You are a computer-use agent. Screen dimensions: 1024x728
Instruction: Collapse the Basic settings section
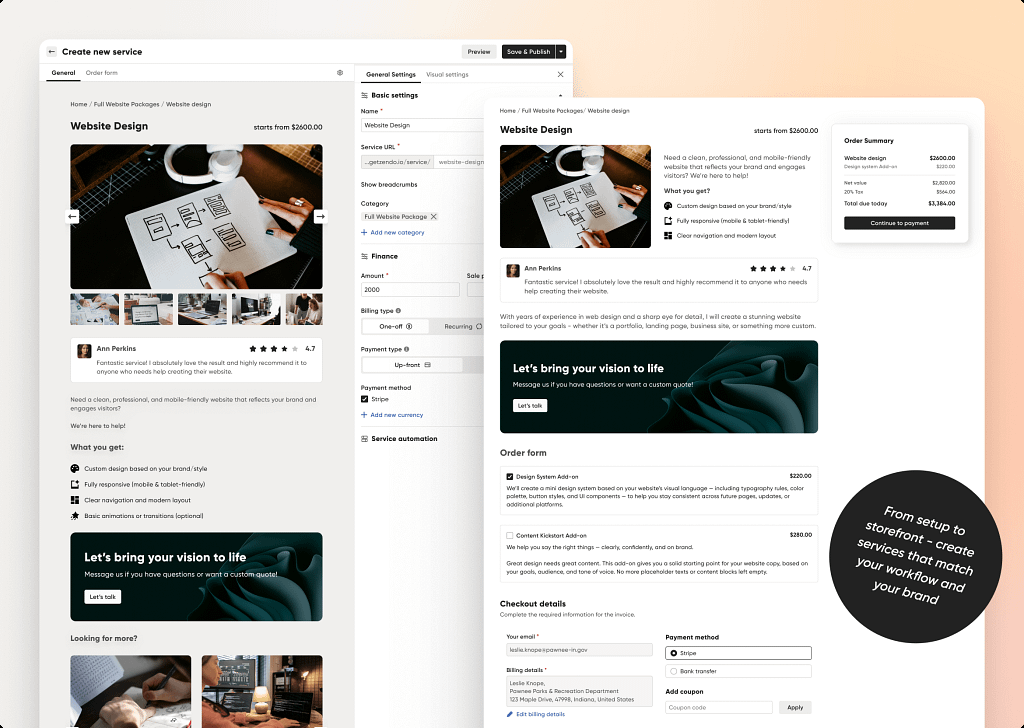[x=560, y=95]
